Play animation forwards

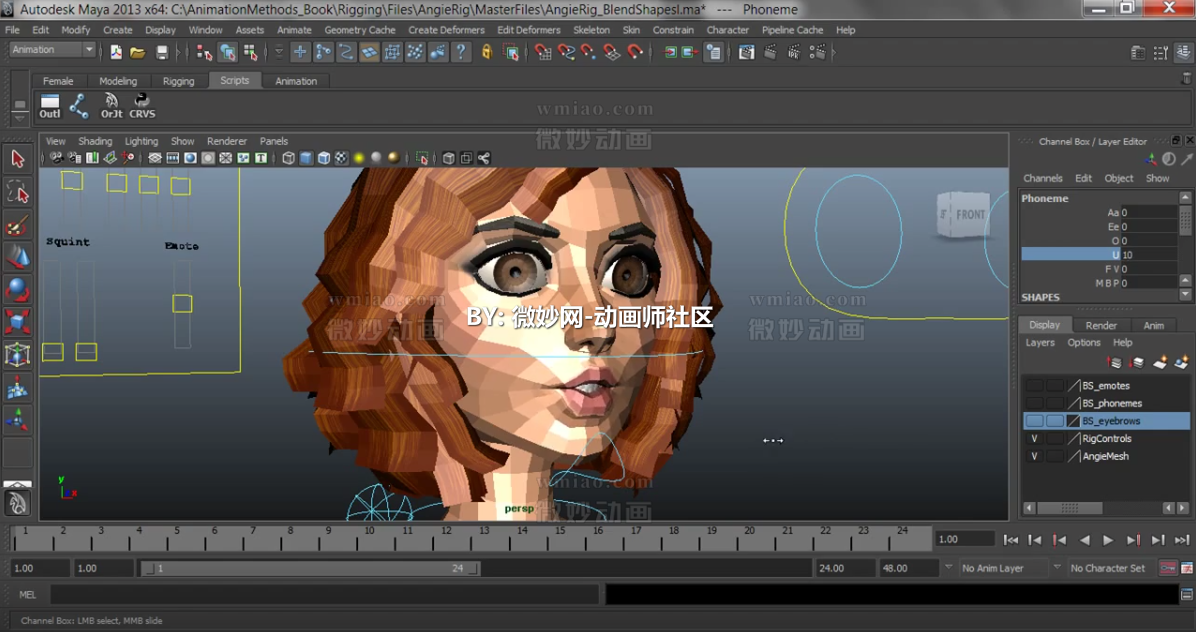(1108, 540)
